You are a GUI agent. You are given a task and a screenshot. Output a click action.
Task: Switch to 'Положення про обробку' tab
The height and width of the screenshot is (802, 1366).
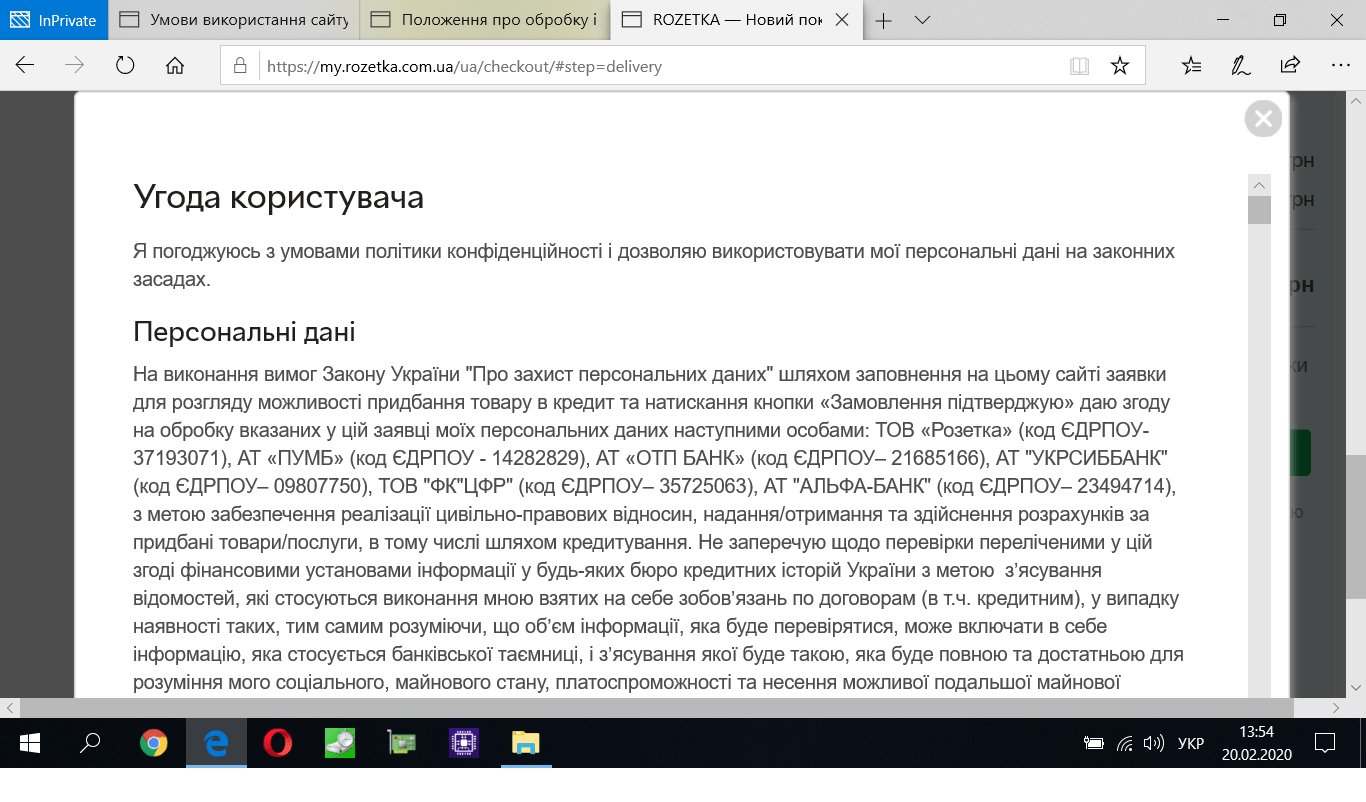coord(484,20)
